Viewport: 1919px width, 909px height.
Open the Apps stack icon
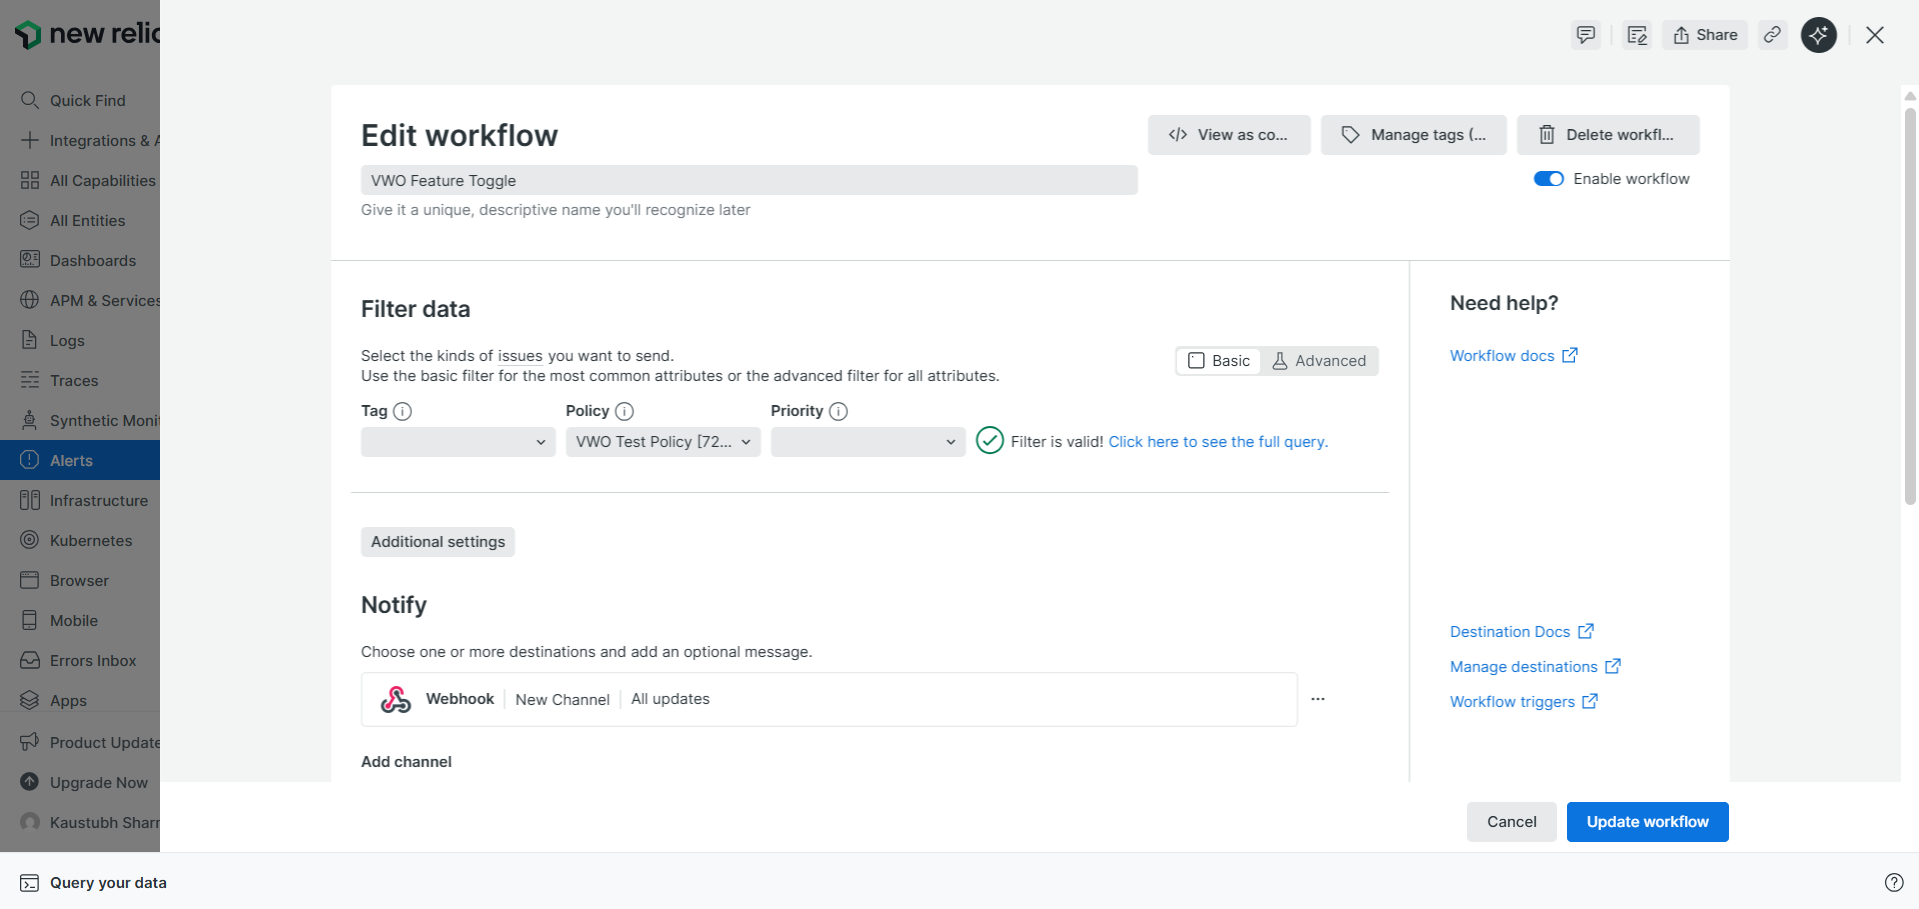(x=30, y=700)
